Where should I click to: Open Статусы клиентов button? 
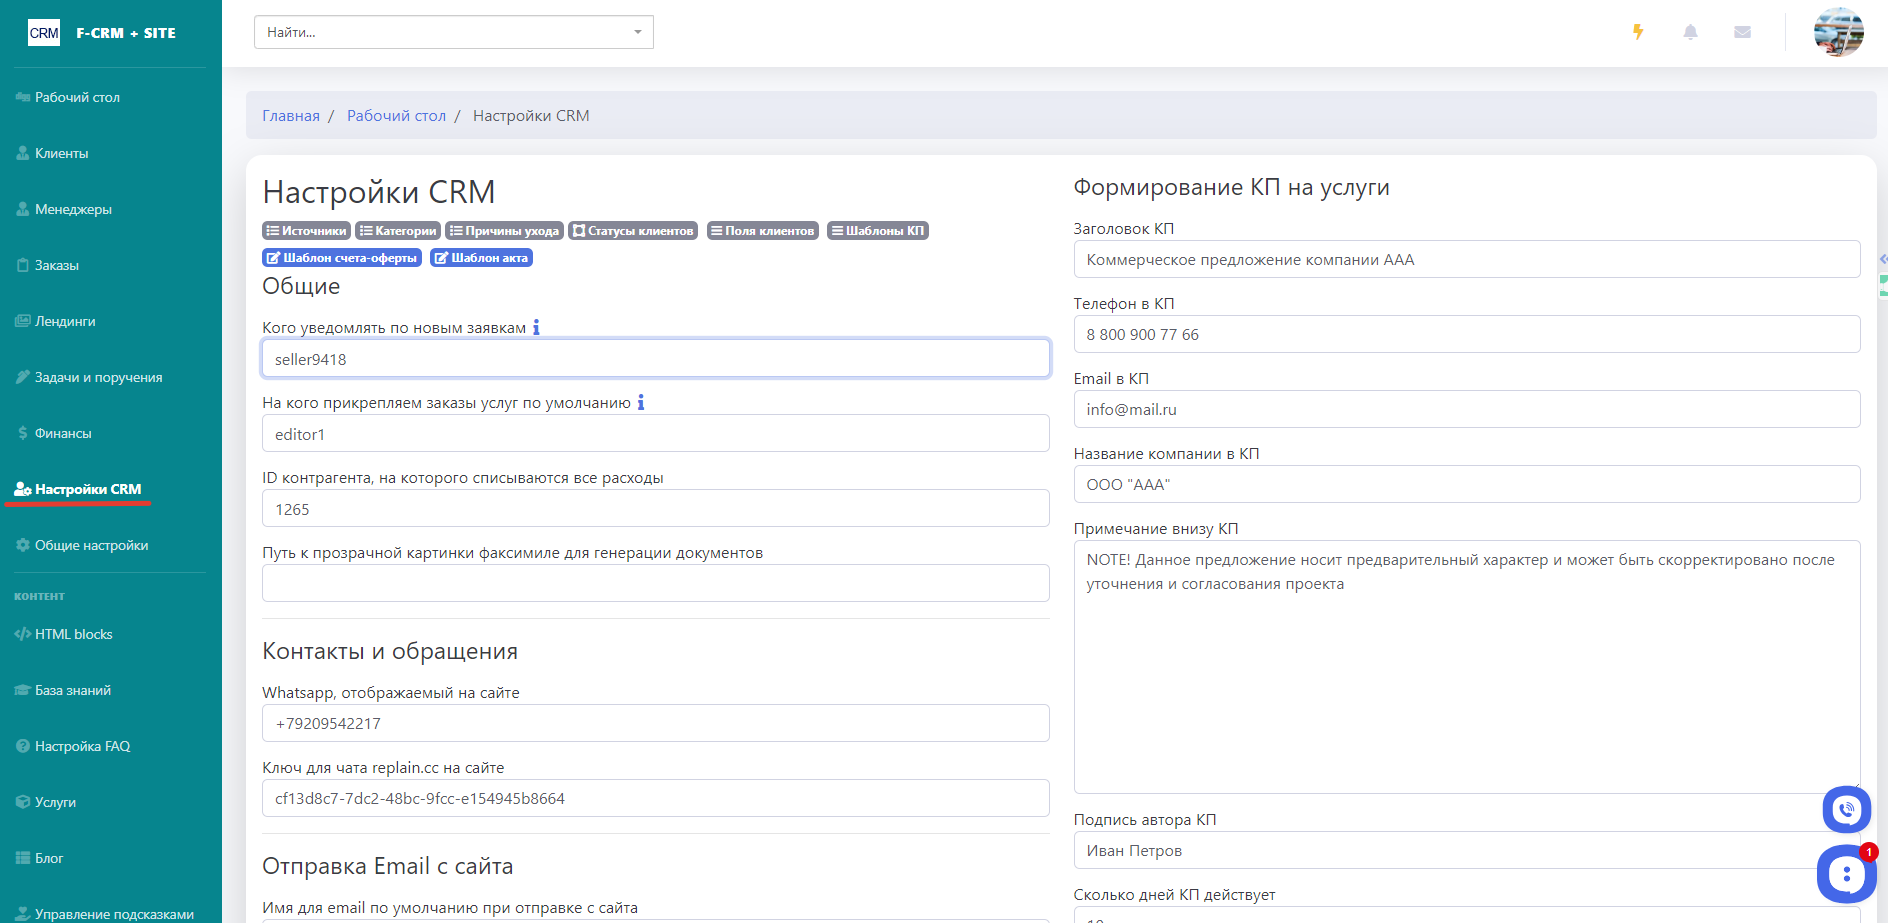point(632,231)
